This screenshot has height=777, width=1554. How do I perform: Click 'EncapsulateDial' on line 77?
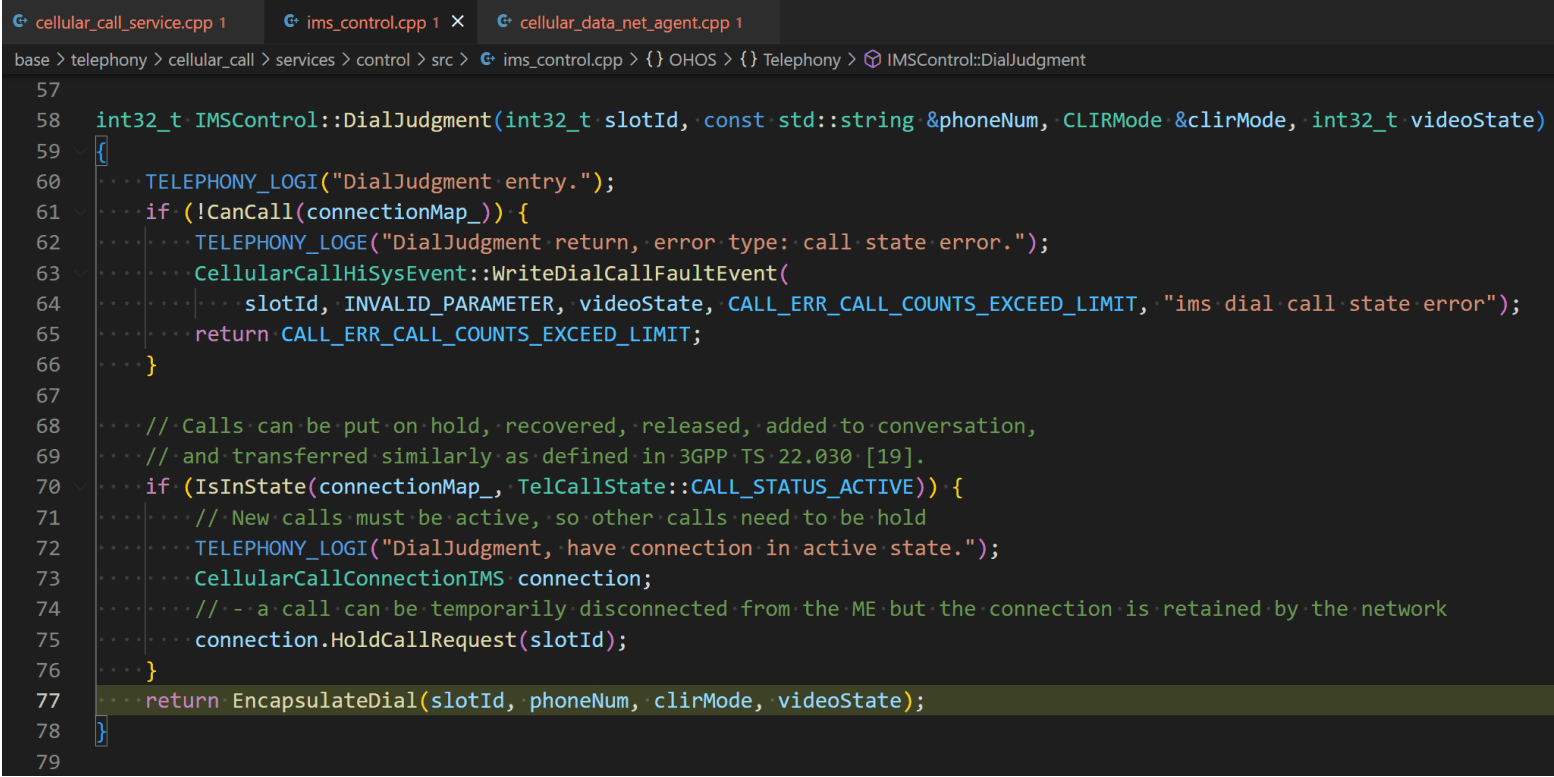(325, 700)
